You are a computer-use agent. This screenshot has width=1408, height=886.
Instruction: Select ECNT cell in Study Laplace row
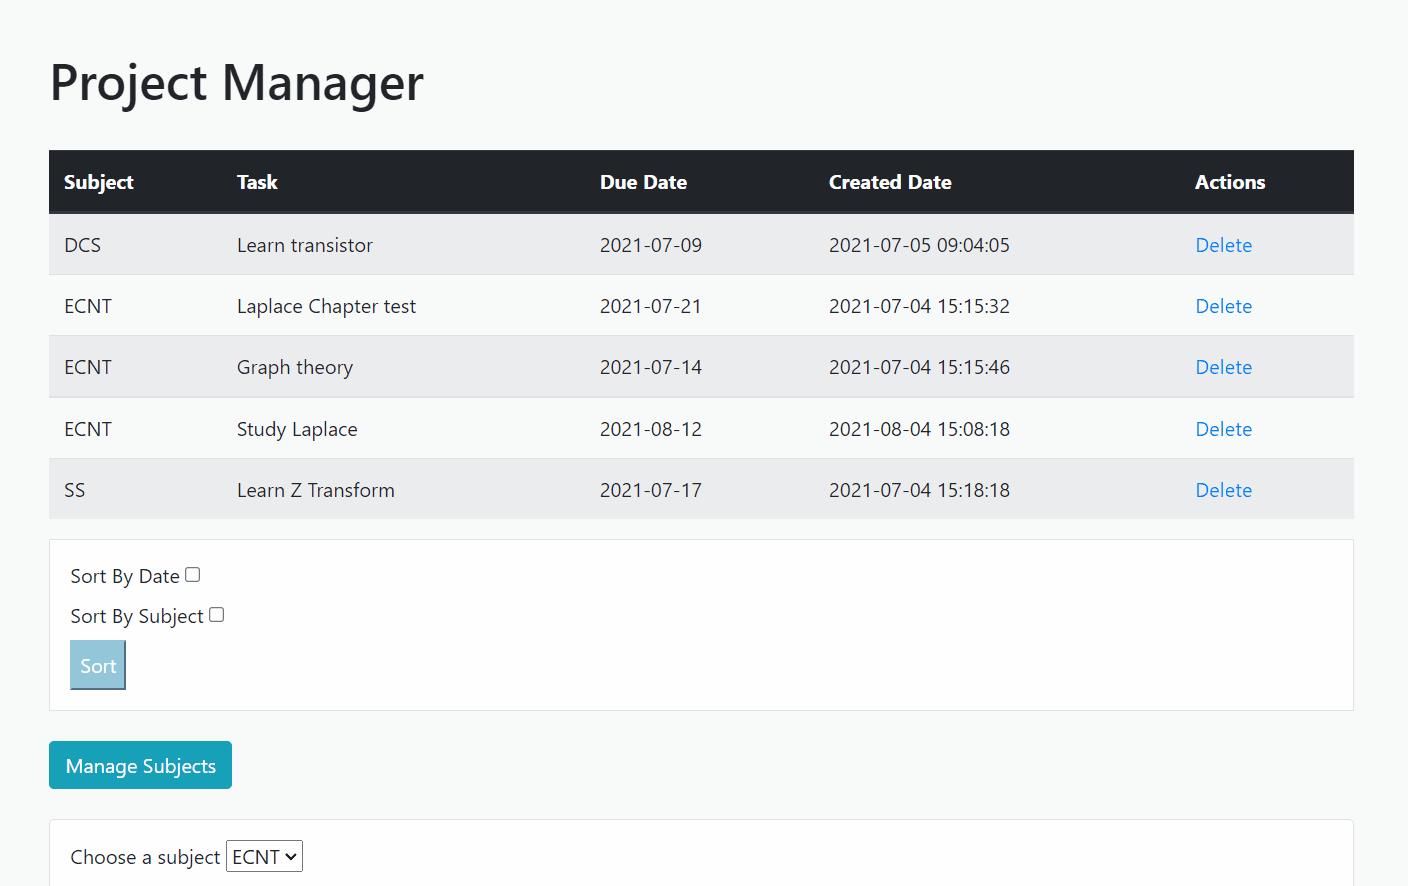coord(88,429)
